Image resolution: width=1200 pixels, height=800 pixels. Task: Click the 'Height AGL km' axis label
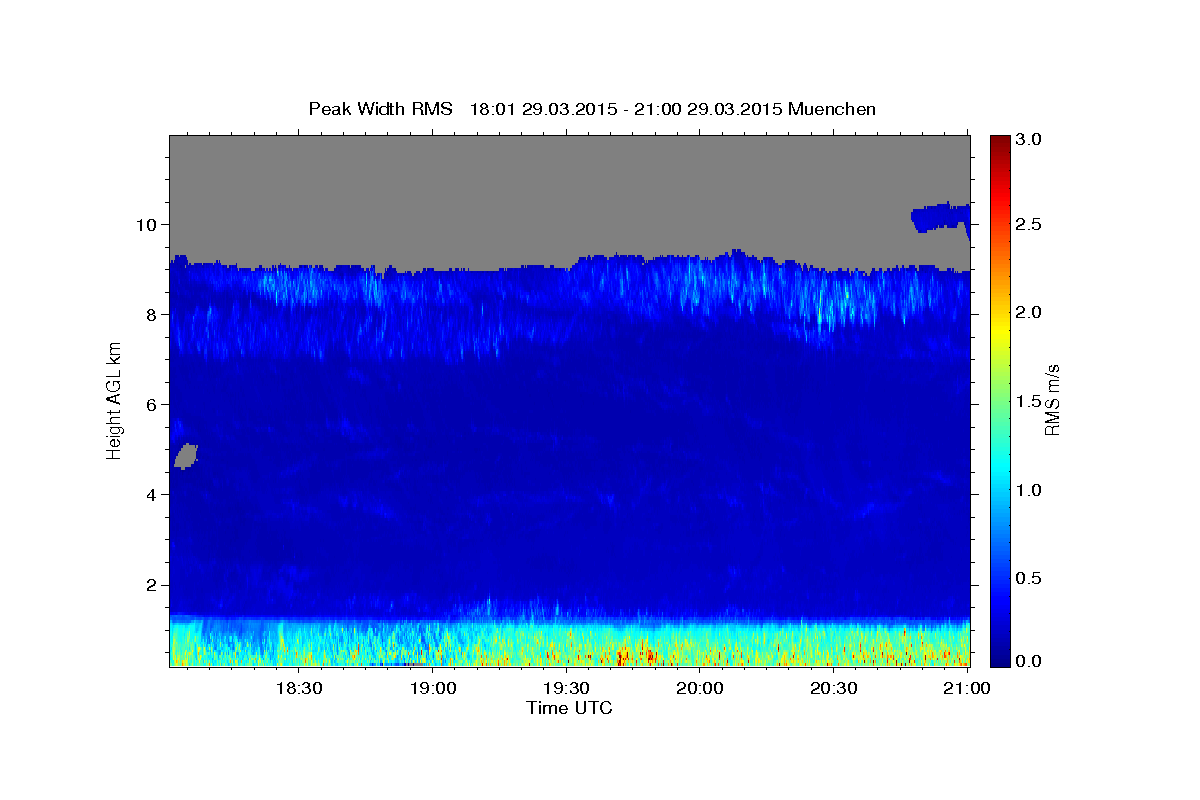(x=114, y=400)
